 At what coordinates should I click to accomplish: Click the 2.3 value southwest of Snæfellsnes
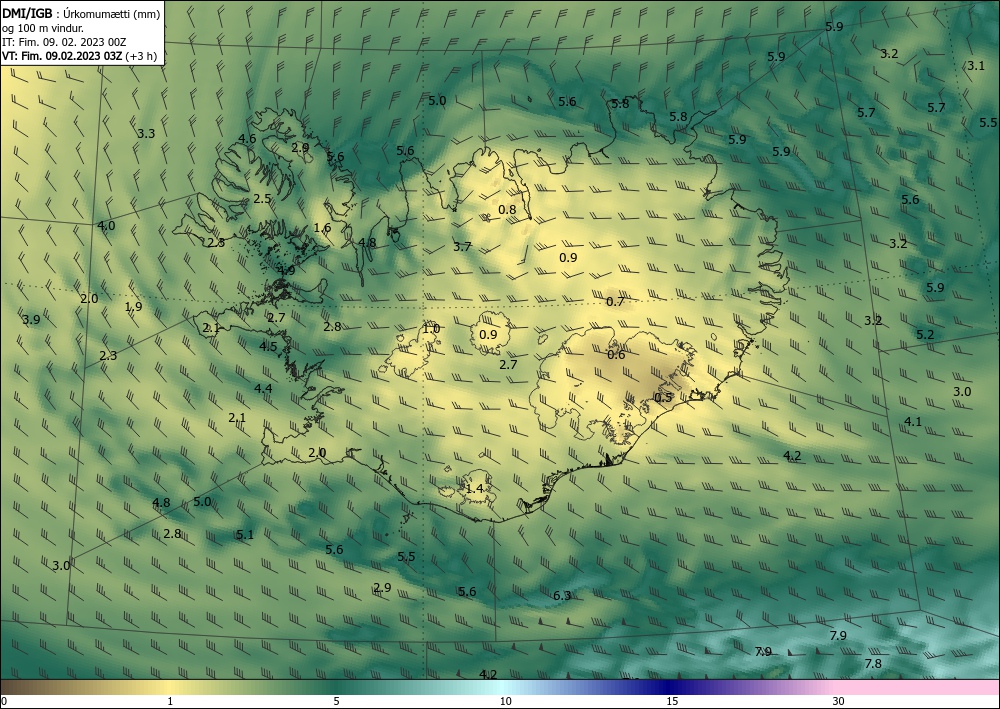[x=108, y=356]
